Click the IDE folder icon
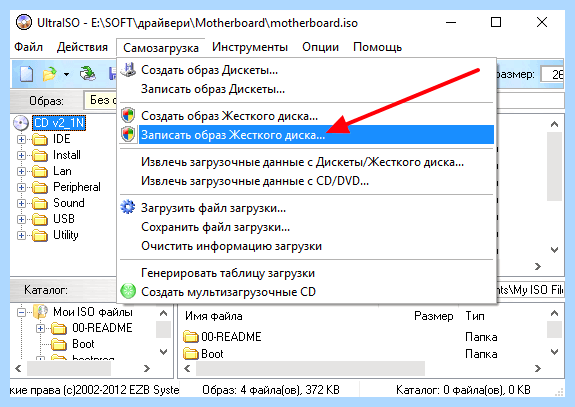 pyautogui.click(x=40, y=139)
